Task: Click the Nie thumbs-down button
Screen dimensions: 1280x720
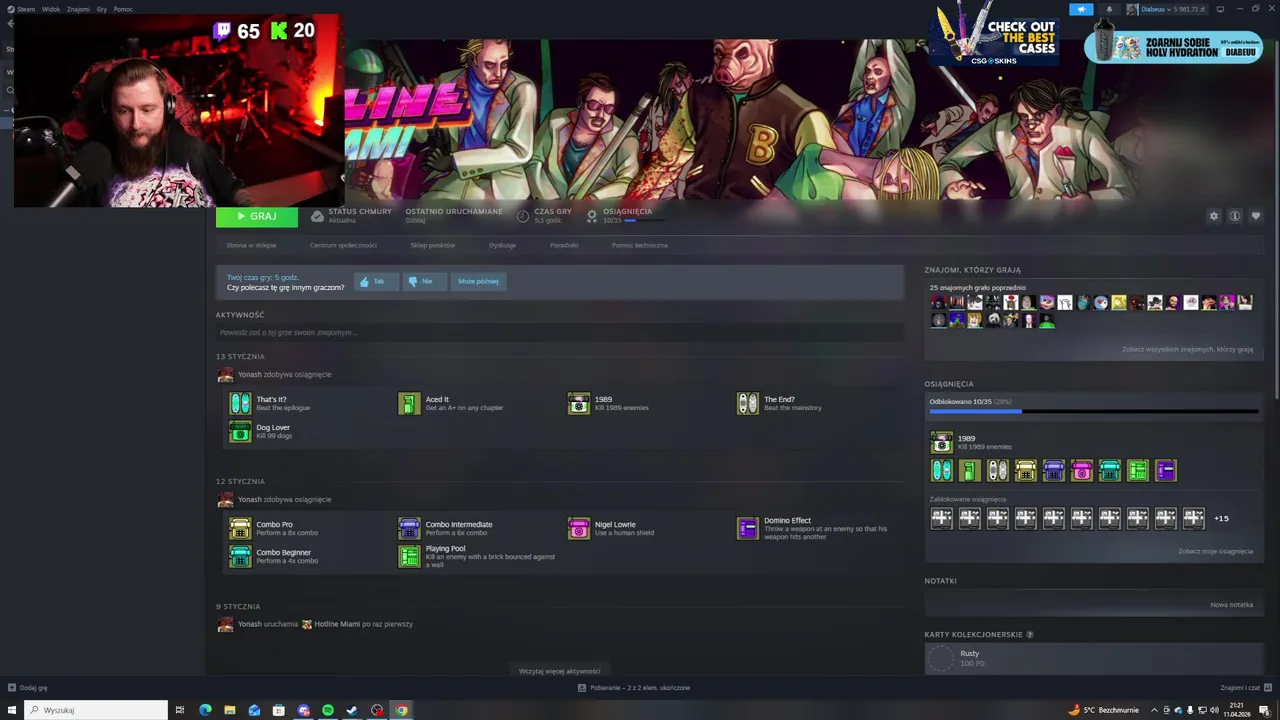Action: coord(423,282)
